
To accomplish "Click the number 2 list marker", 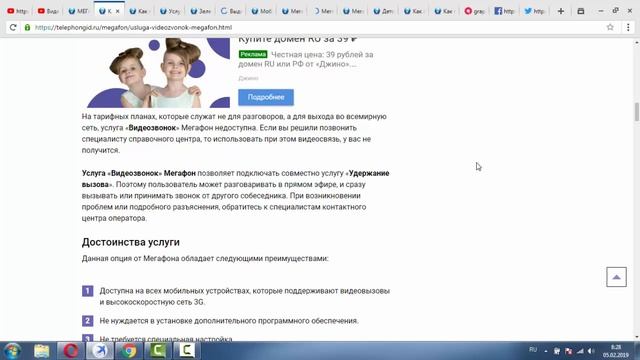I will tap(87, 321).
